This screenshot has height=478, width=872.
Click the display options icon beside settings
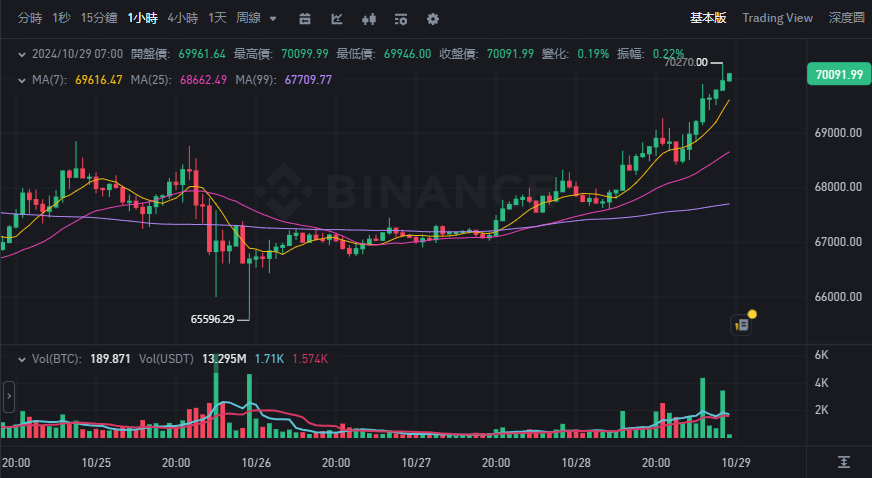click(x=401, y=18)
